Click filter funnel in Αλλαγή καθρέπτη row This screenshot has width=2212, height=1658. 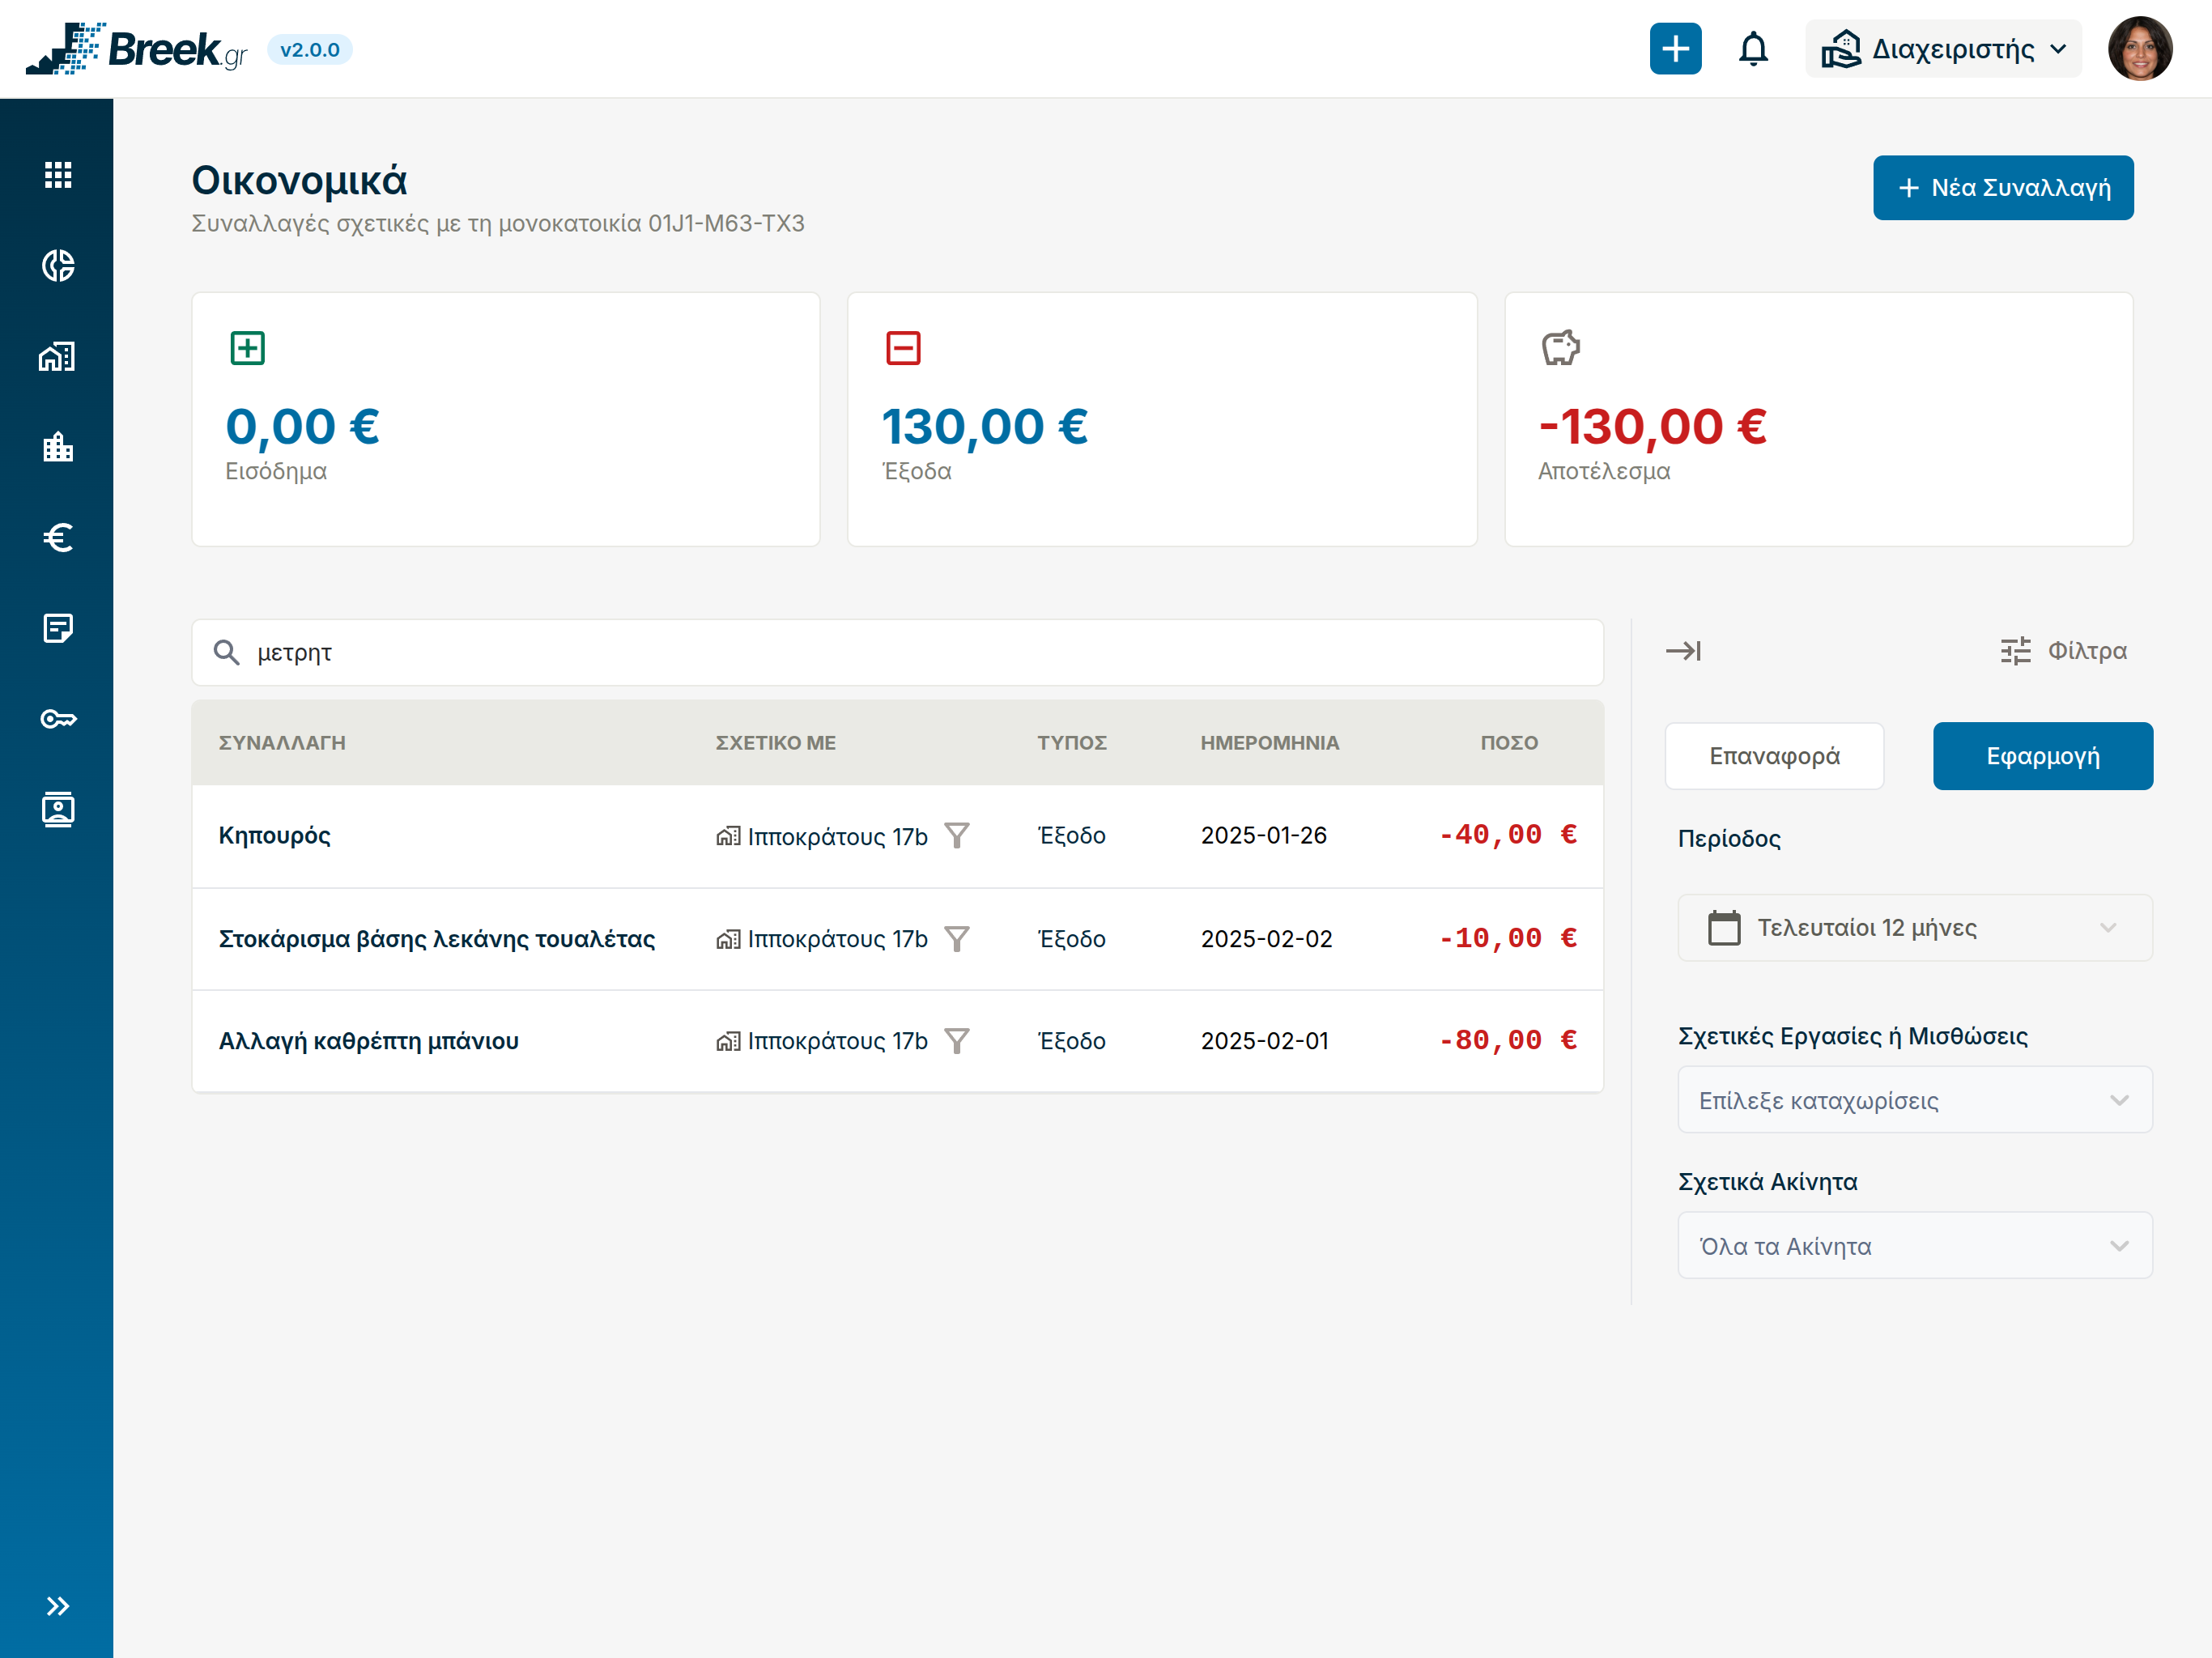(x=957, y=1041)
